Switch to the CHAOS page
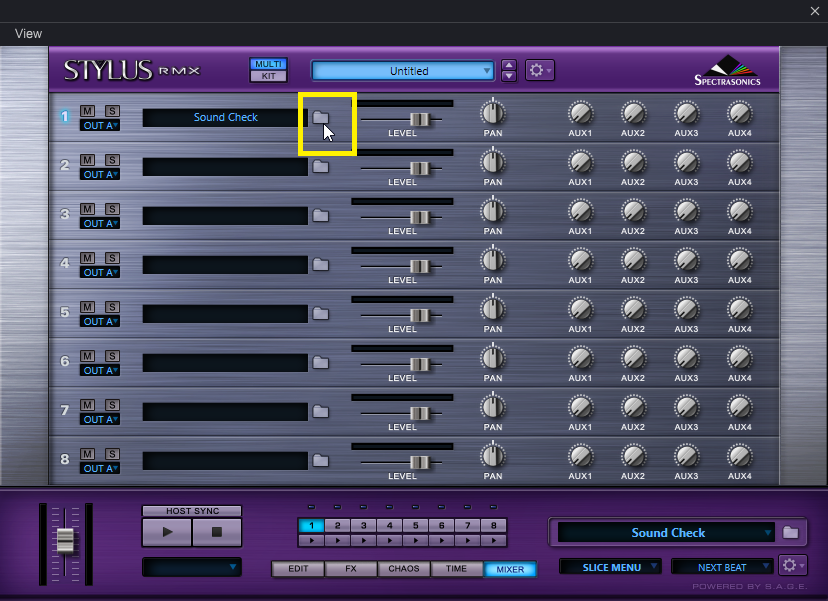Image resolution: width=828 pixels, height=601 pixels. tap(403, 569)
